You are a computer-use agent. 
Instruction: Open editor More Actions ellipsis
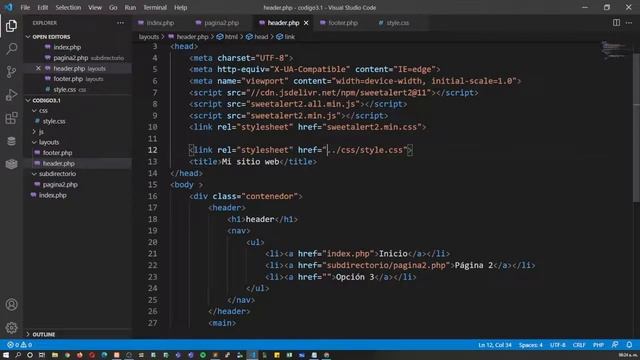click(x=629, y=23)
